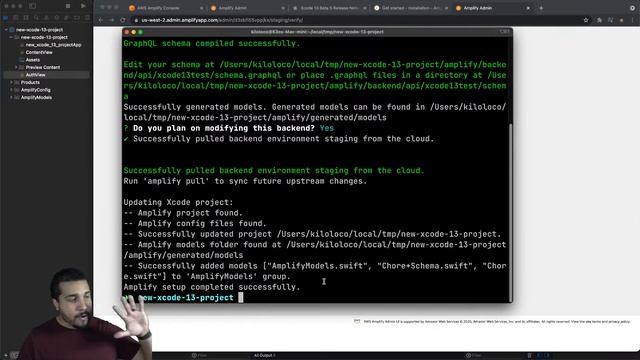Select new_xcode_13_projectApp file

53,45
